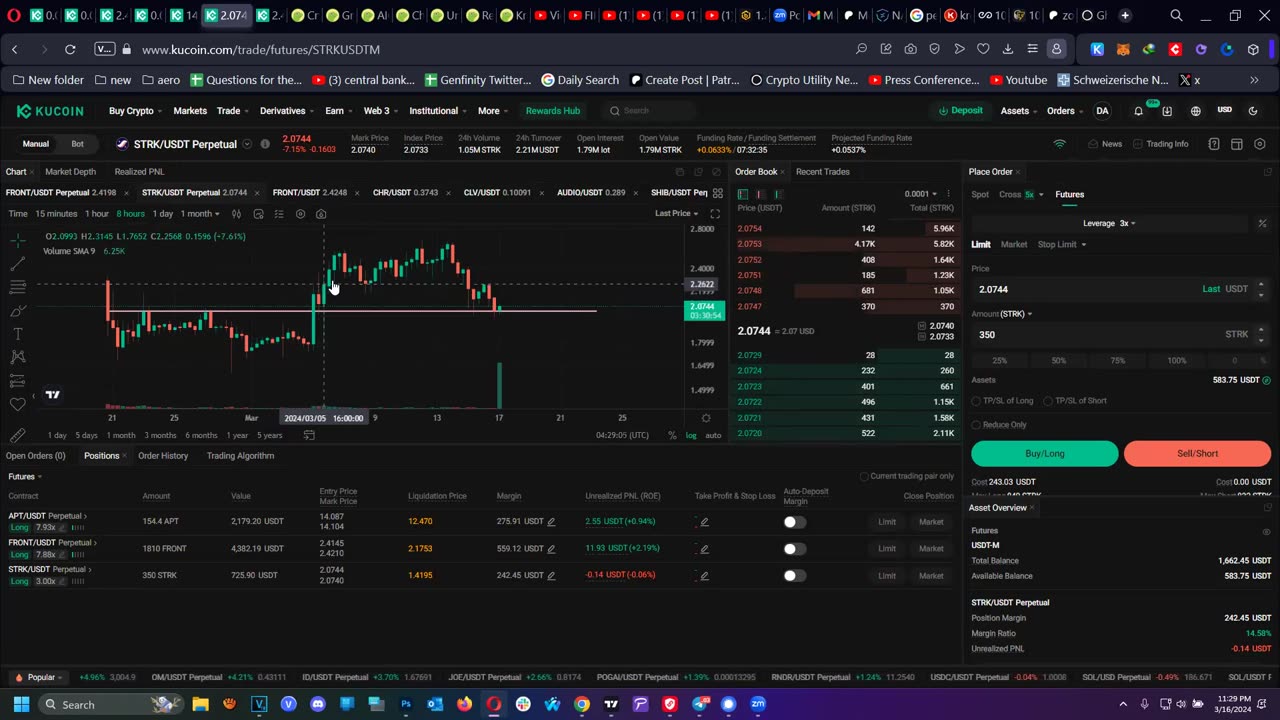Enable TP/SL of Short option
1280x720 pixels.
tap(1048, 401)
